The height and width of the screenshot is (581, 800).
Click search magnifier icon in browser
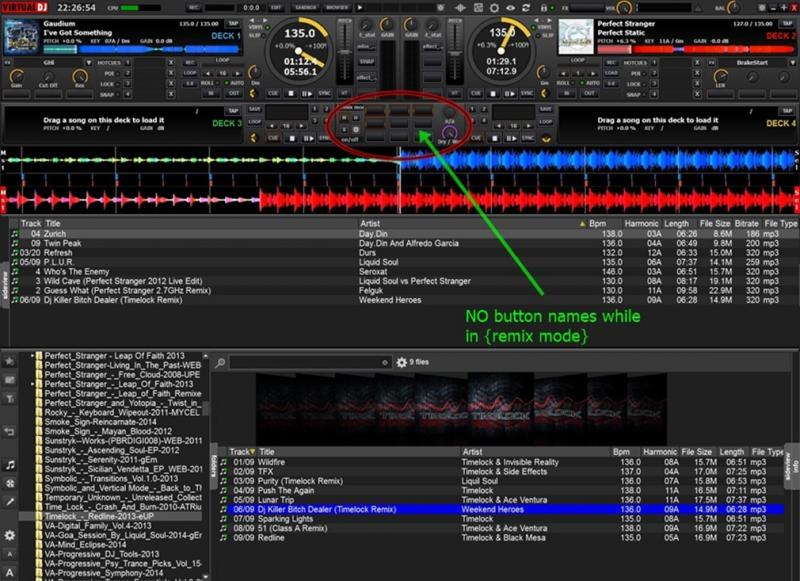pos(220,363)
